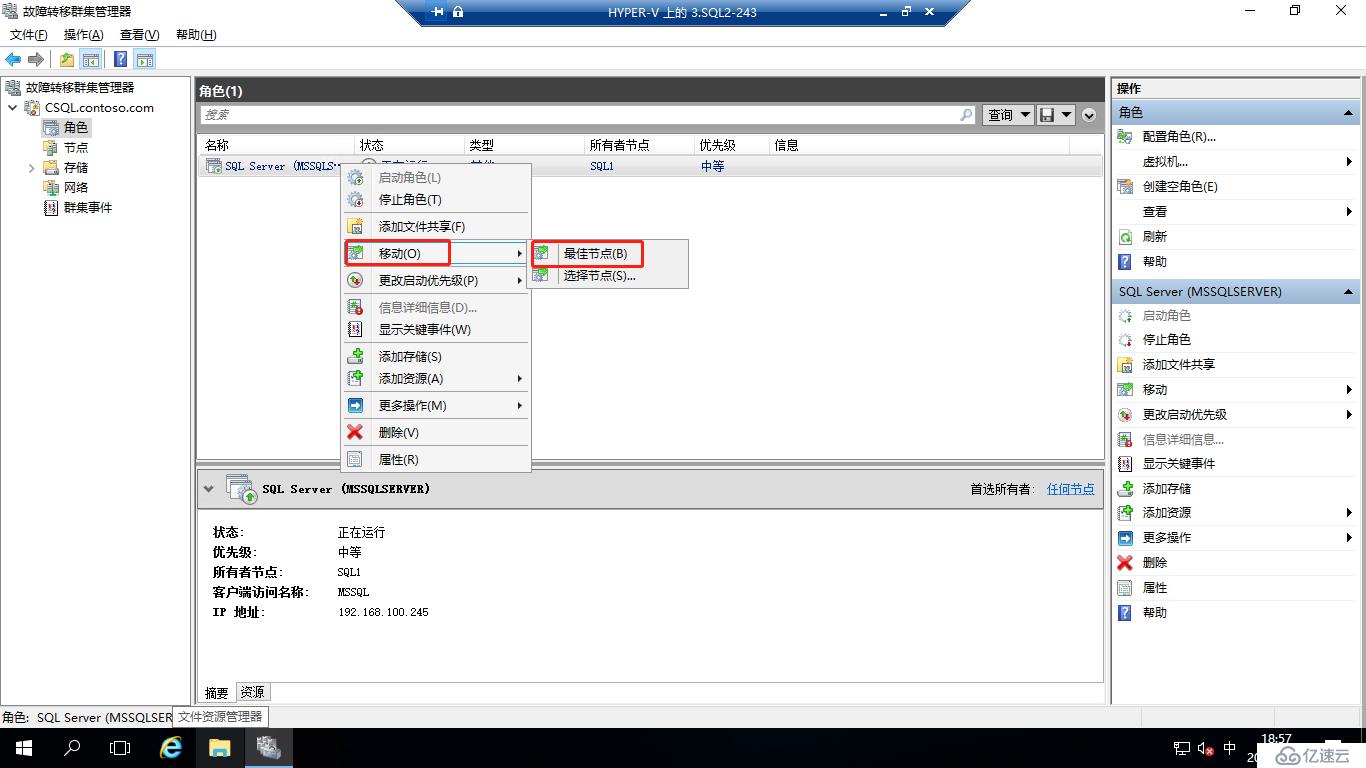The width and height of the screenshot is (1366, 768).
Task: Click the 查询 dropdown button
Action: pyautogui.click(x=1008, y=115)
